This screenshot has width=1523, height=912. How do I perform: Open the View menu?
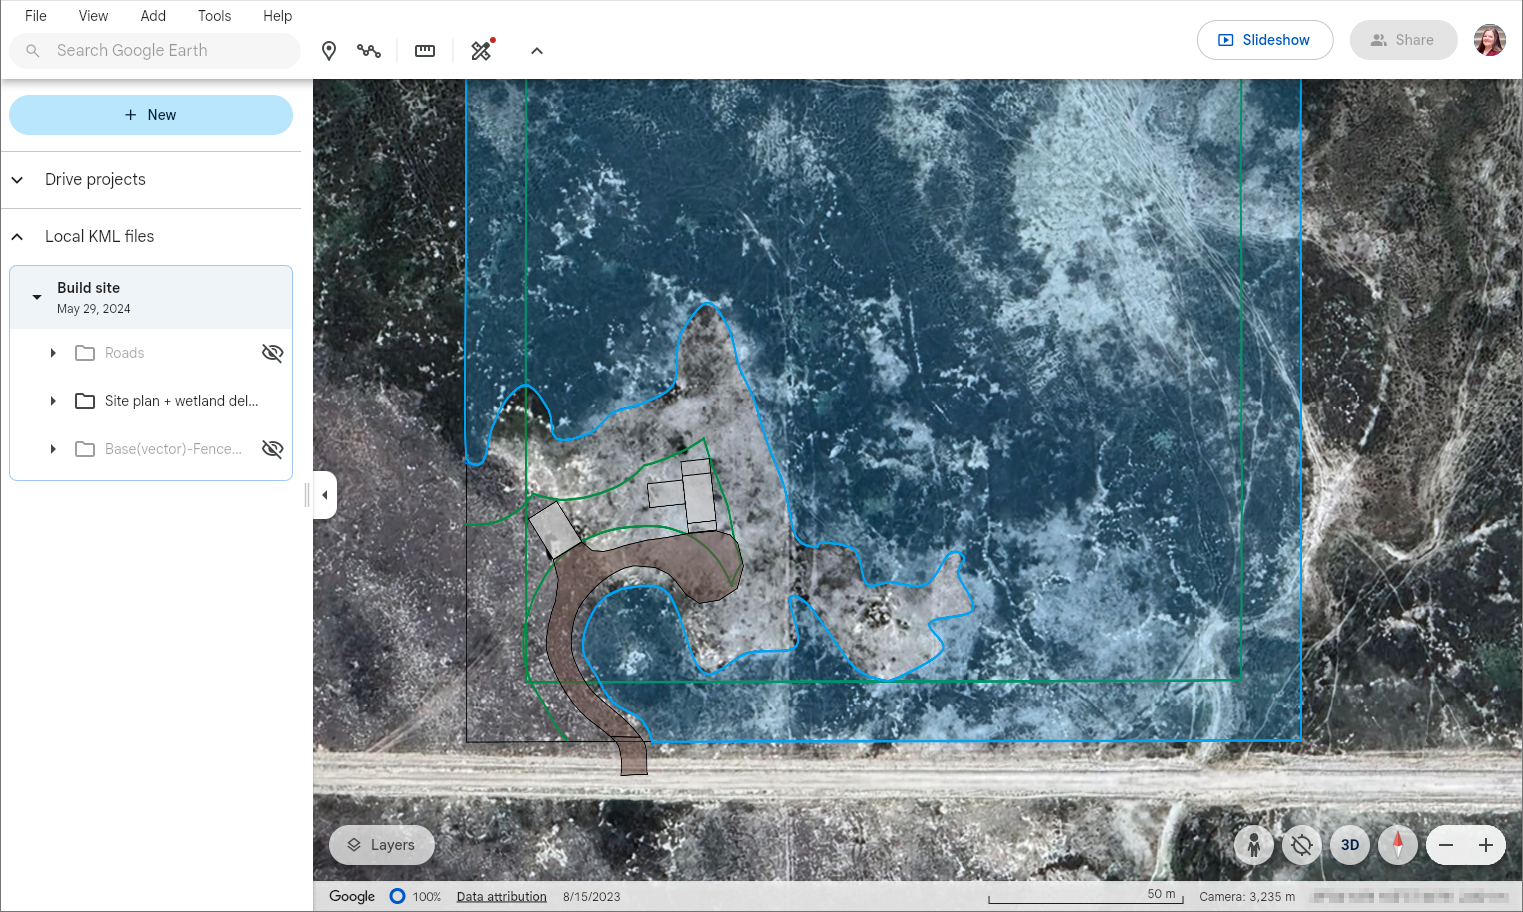click(x=92, y=15)
